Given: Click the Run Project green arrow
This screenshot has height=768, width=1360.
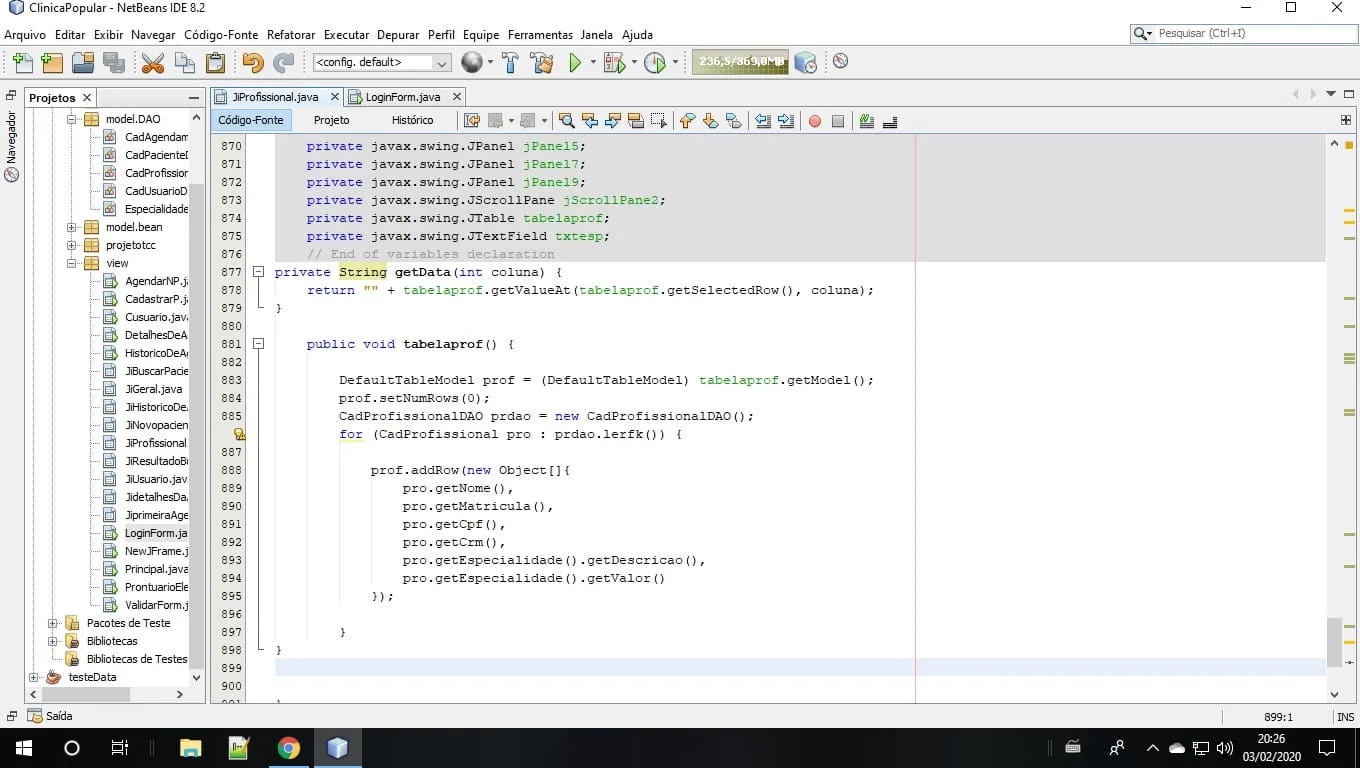Looking at the screenshot, I should point(575,63).
